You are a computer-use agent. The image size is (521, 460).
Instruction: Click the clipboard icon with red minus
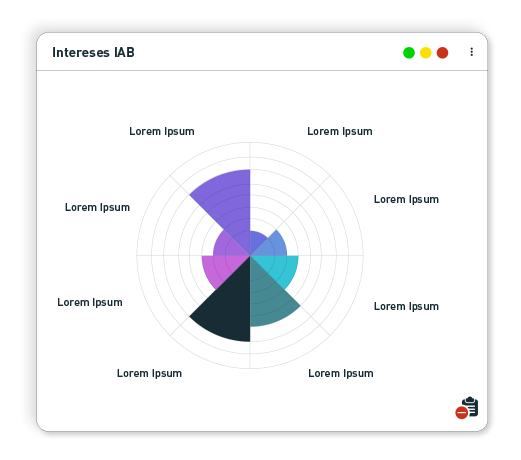[467, 407]
